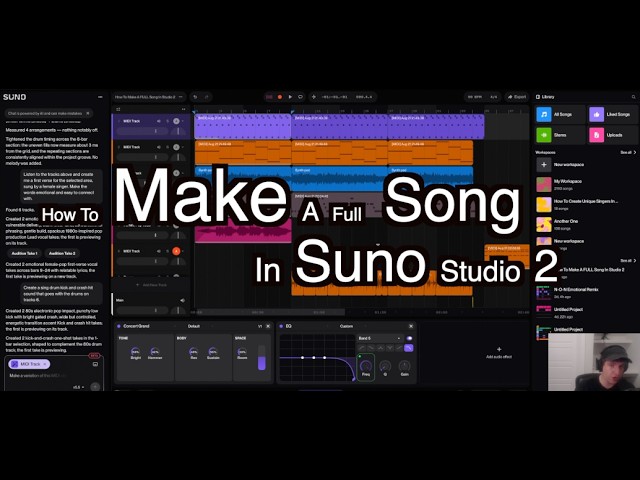
Task: Click the second MIDI Track avatar icon
Action: tap(176, 147)
